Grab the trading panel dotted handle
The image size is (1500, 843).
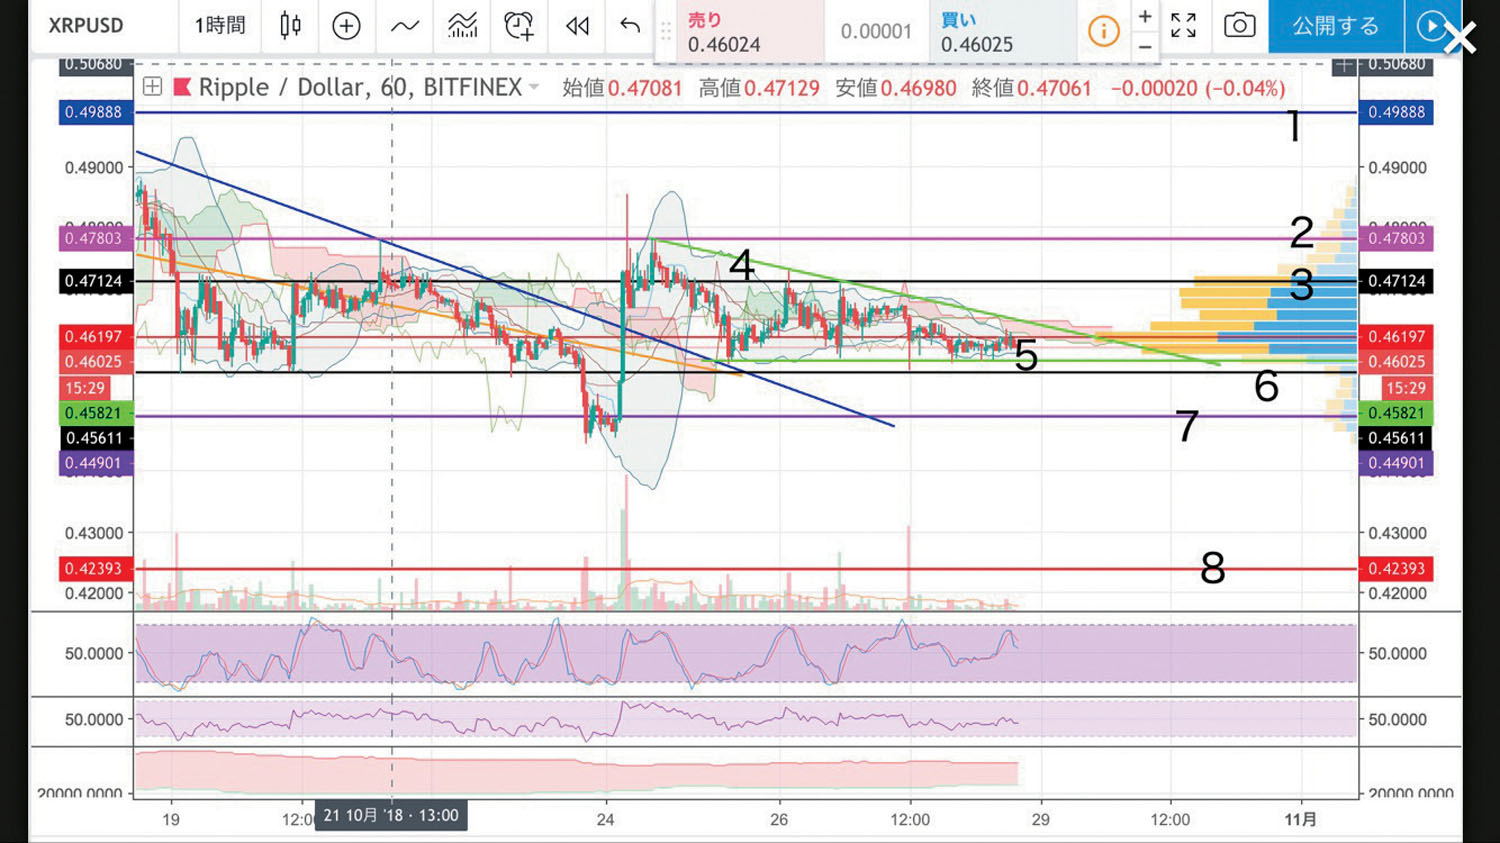click(x=666, y=31)
